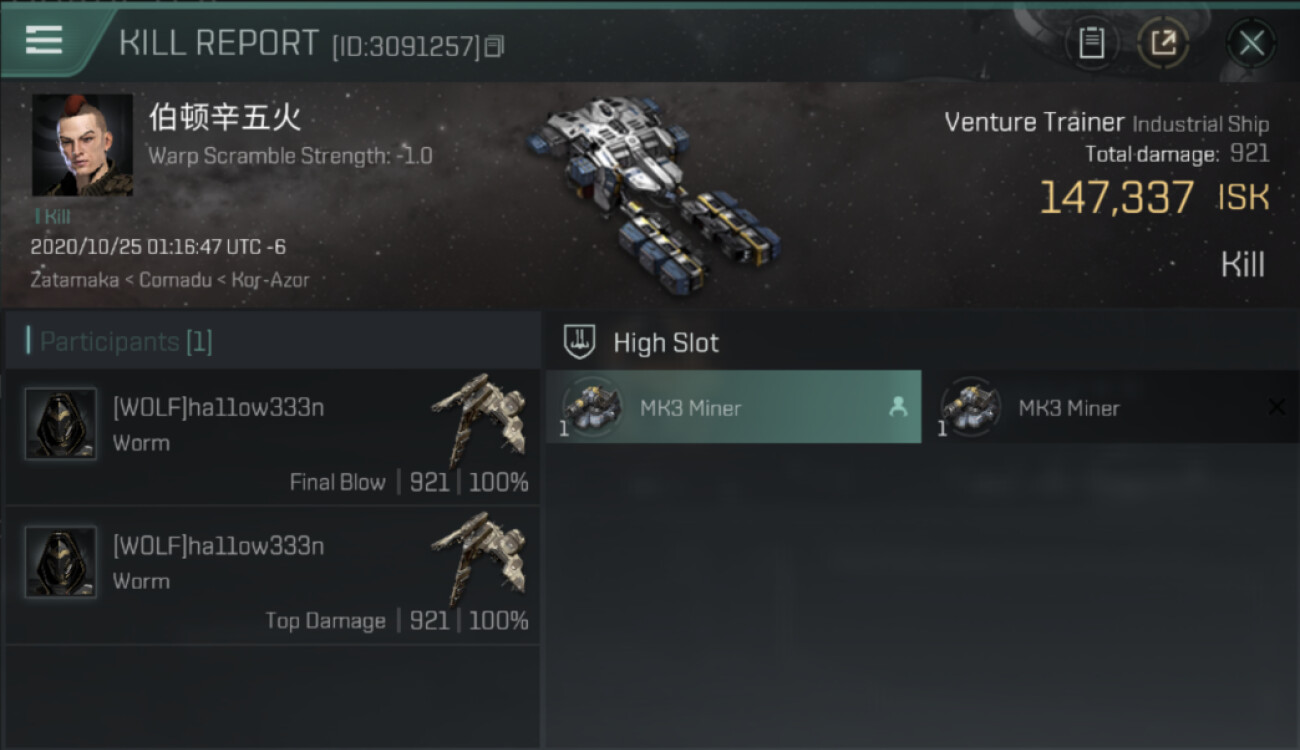Remove mark on second MK3 Miner
The height and width of the screenshot is (750, 1300).
(1276, 407)
